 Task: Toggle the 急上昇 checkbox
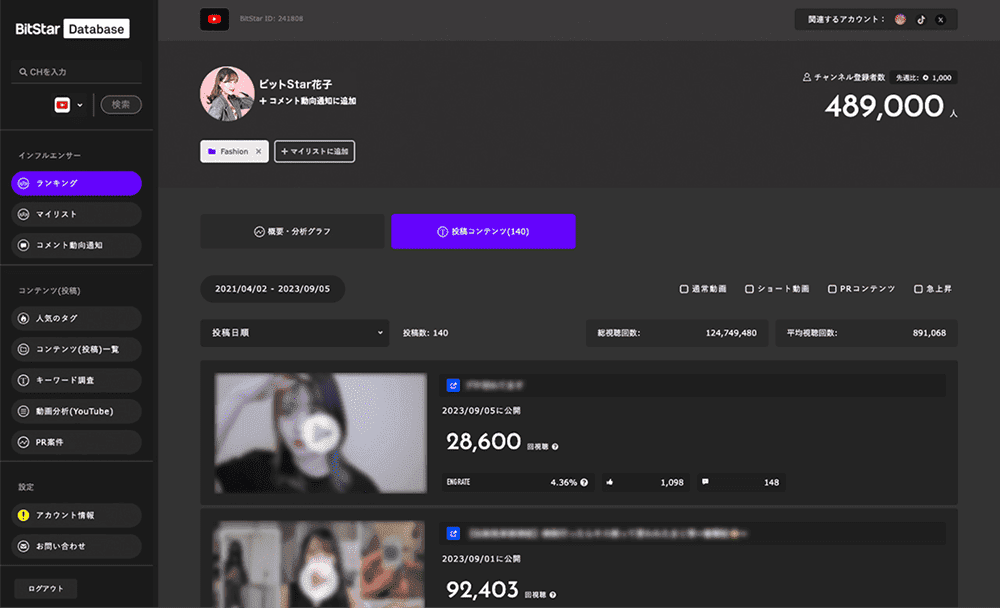pyautogui.click(x=918, y=289)
